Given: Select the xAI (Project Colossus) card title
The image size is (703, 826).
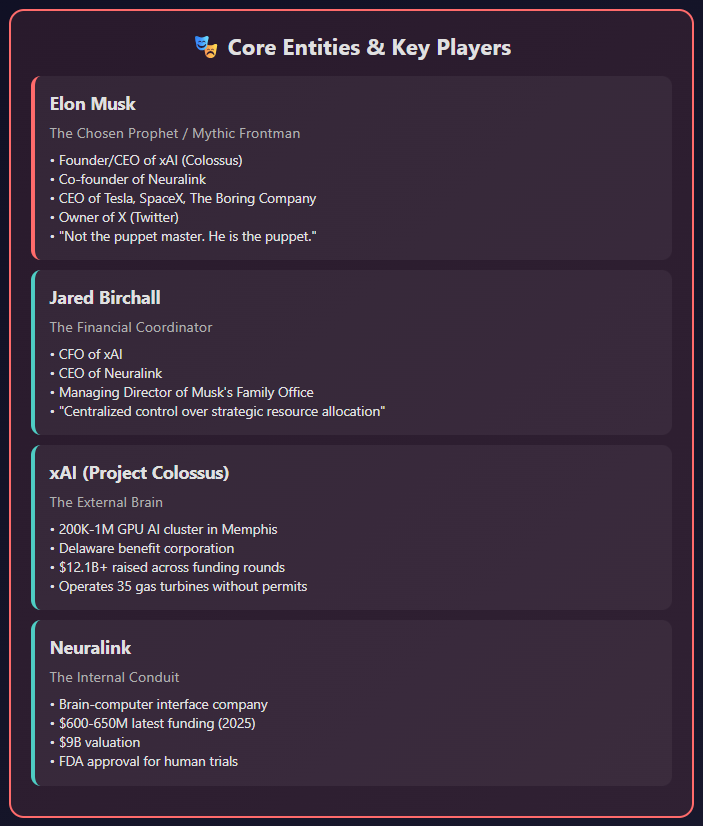Looking at the screenshot, I should pyautogui.click(x=139, y=472).
